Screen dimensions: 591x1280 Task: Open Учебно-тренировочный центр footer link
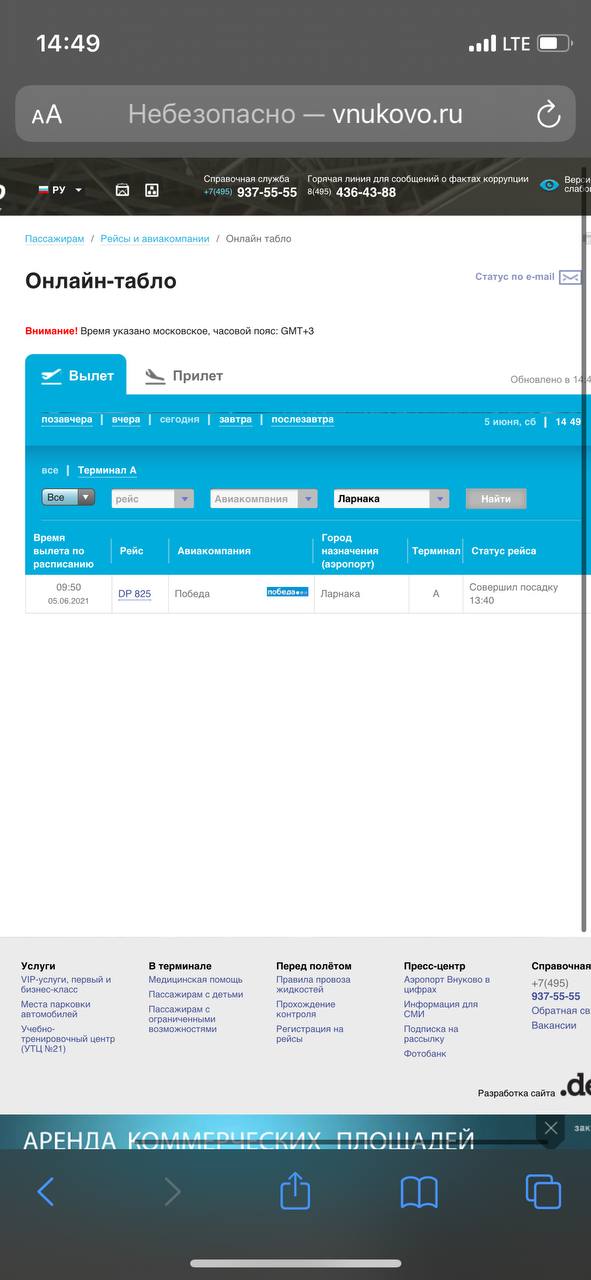[x=67, y=1039]
